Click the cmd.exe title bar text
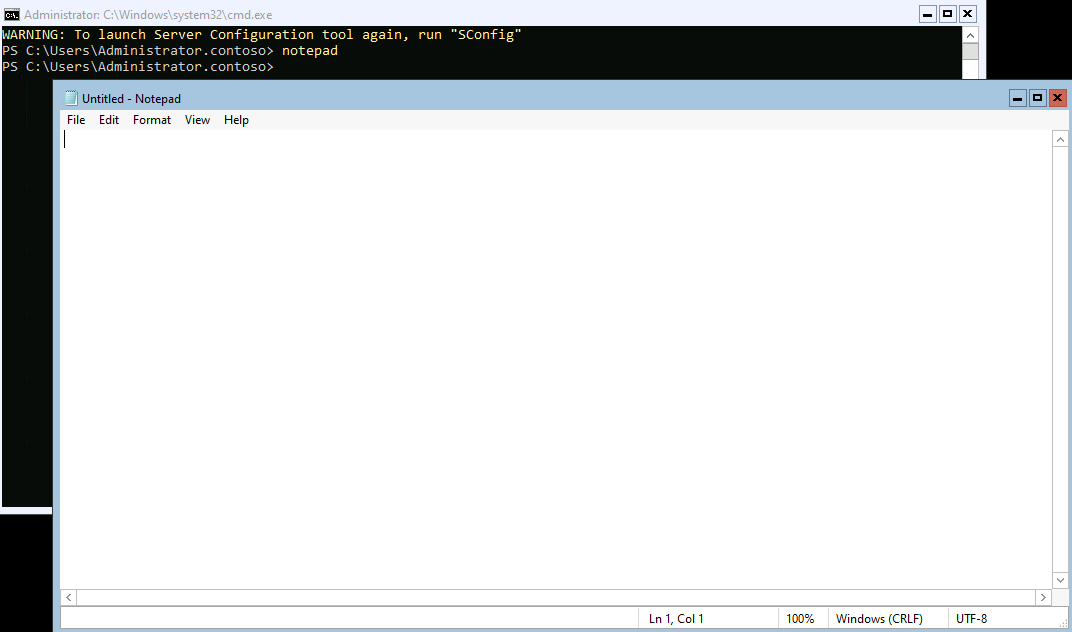The image size is (1072, 632). (x=148, y=14)
